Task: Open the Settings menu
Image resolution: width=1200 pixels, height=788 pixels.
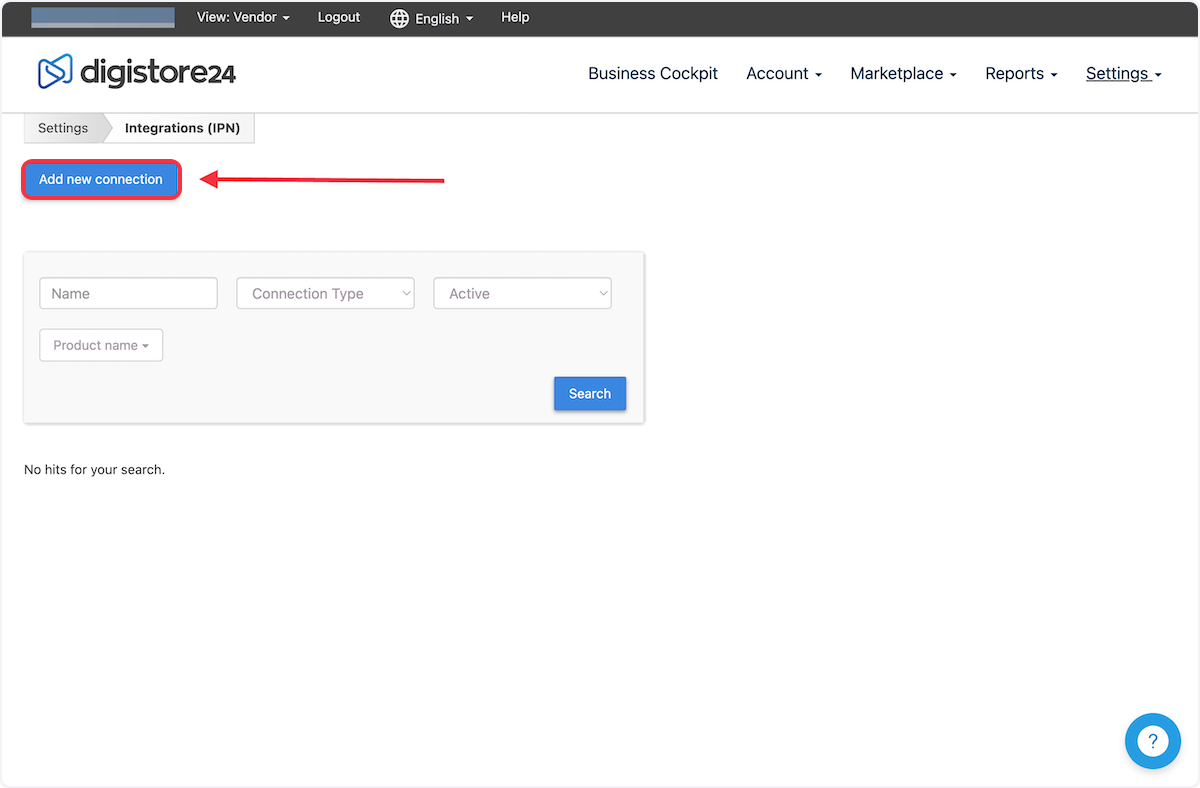Action: [1124, 73]
